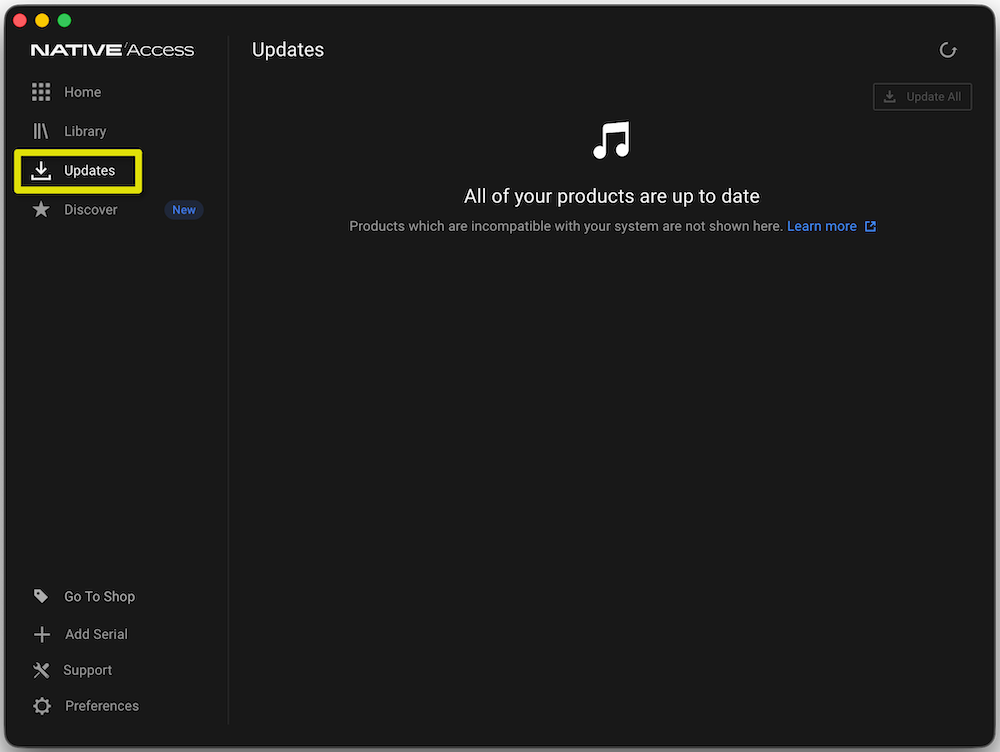Open Preferences with the gear icon
This screenshot has width=1000, height=752.
pos(41,705)
